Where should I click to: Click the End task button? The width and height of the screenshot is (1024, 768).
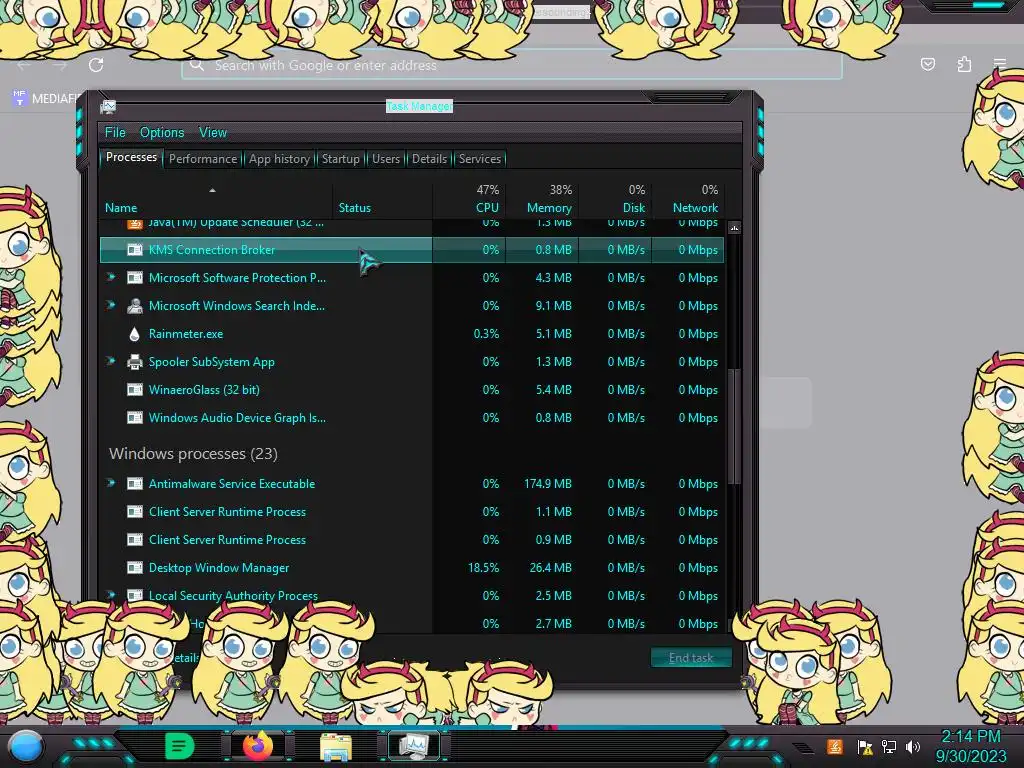(x=691, y=658)
